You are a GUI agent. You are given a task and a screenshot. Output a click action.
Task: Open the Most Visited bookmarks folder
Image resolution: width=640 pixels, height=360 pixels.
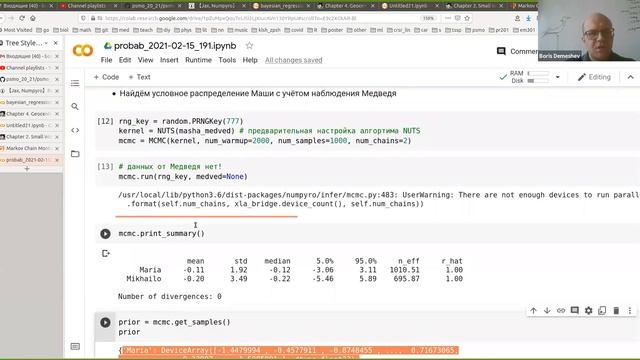(x=16, y=30)
